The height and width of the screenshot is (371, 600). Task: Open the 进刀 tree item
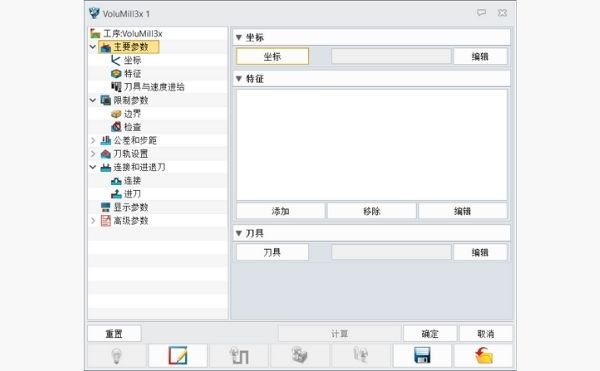pyautogui.click(x=126, y=194)
